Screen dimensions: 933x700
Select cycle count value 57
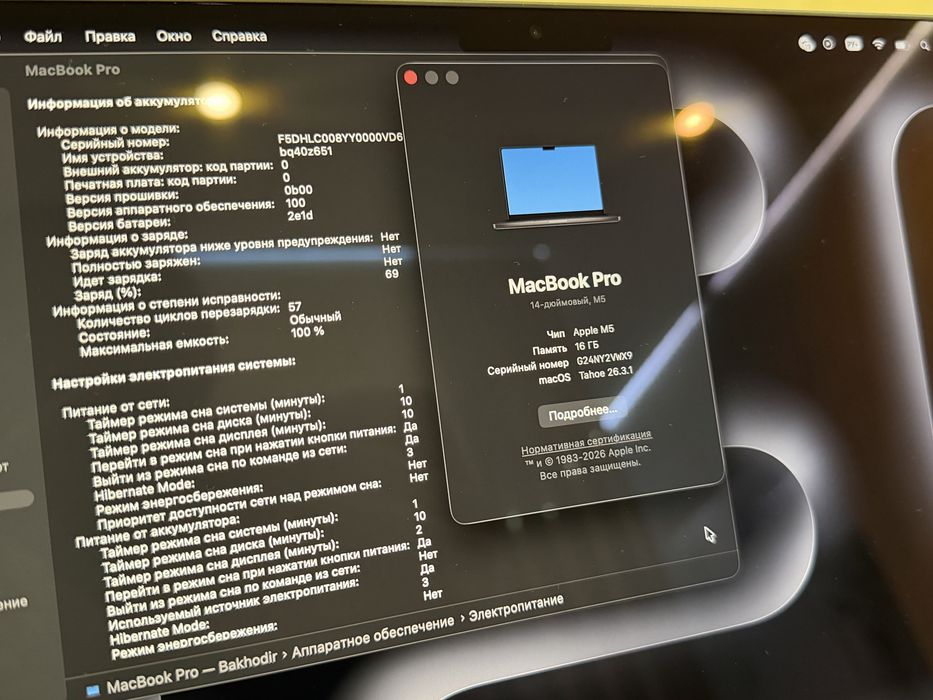coord(295,307)
